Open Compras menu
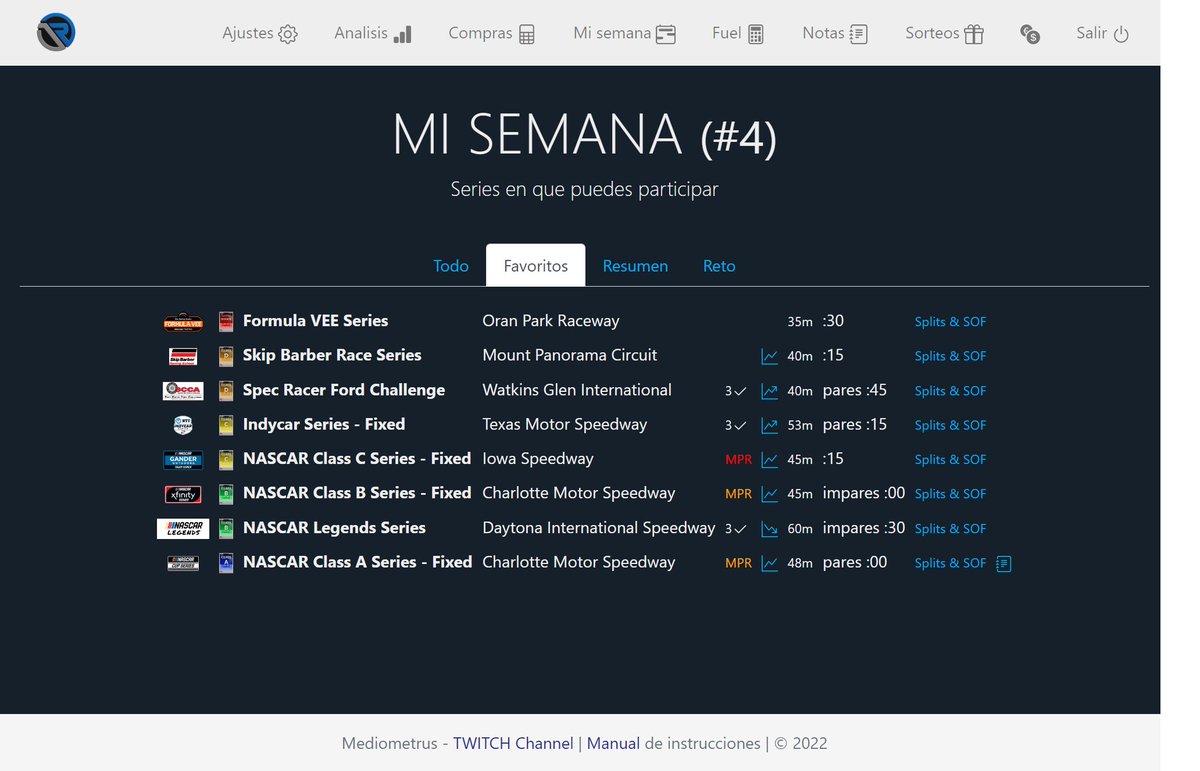 click(492, 33)
